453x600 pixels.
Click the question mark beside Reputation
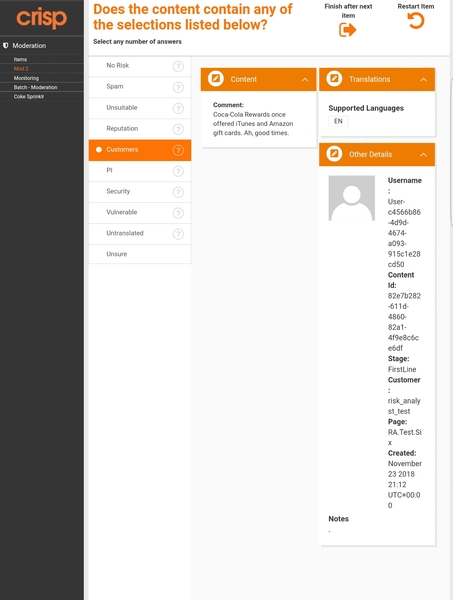pyautogui.click(x=178, y=129)
